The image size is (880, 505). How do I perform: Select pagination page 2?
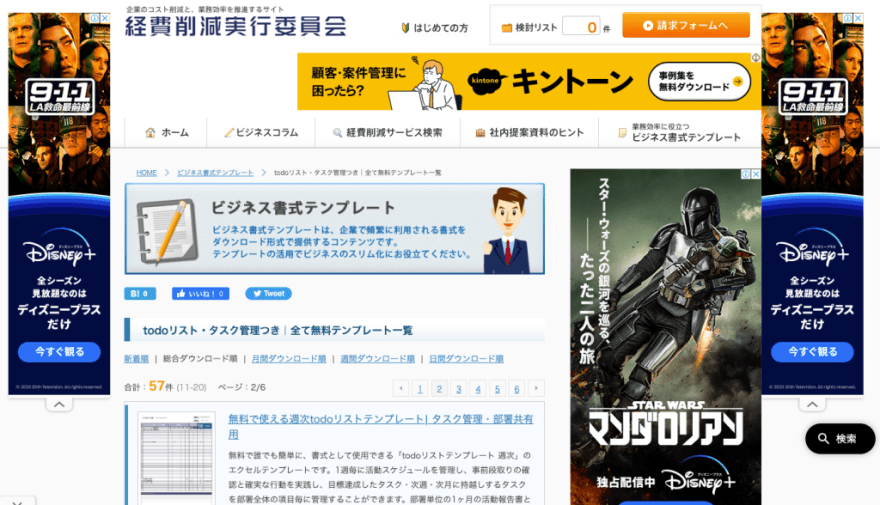point(439,388)
